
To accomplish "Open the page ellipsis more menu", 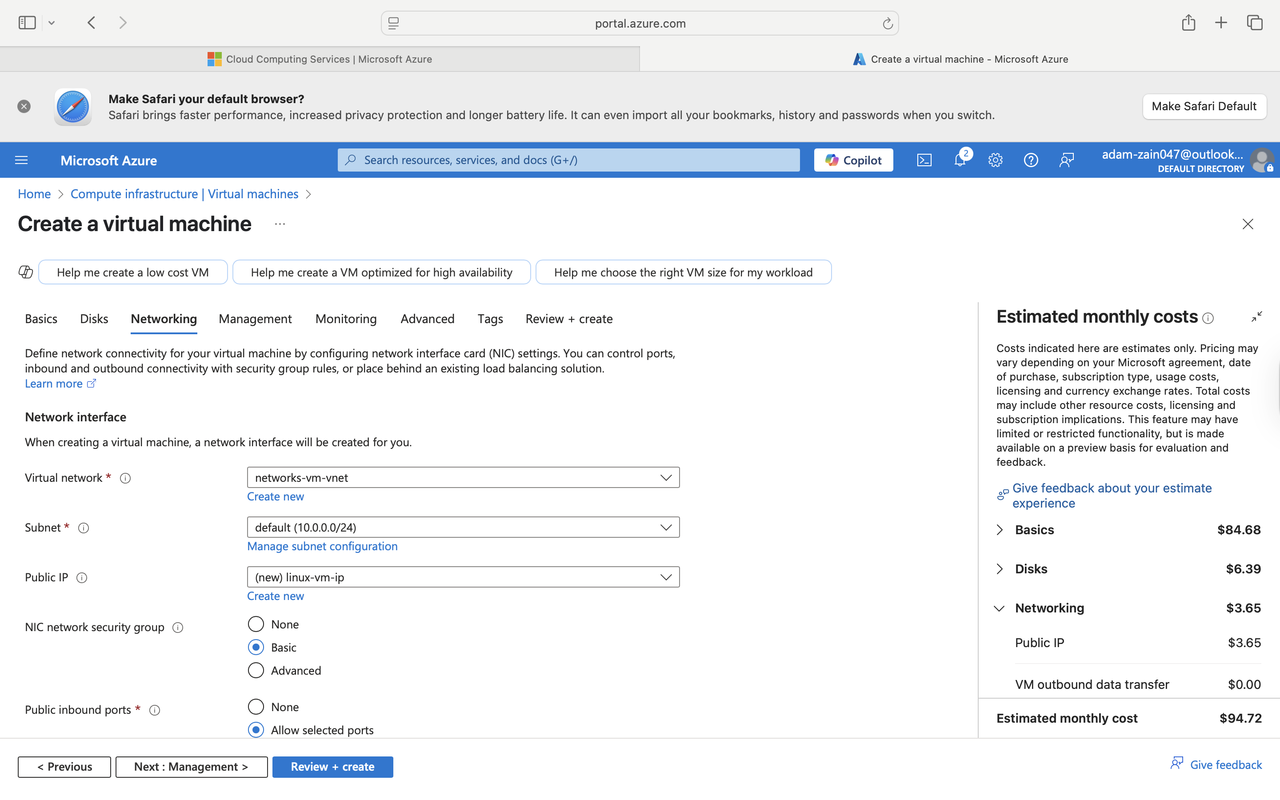I will 280,224.
